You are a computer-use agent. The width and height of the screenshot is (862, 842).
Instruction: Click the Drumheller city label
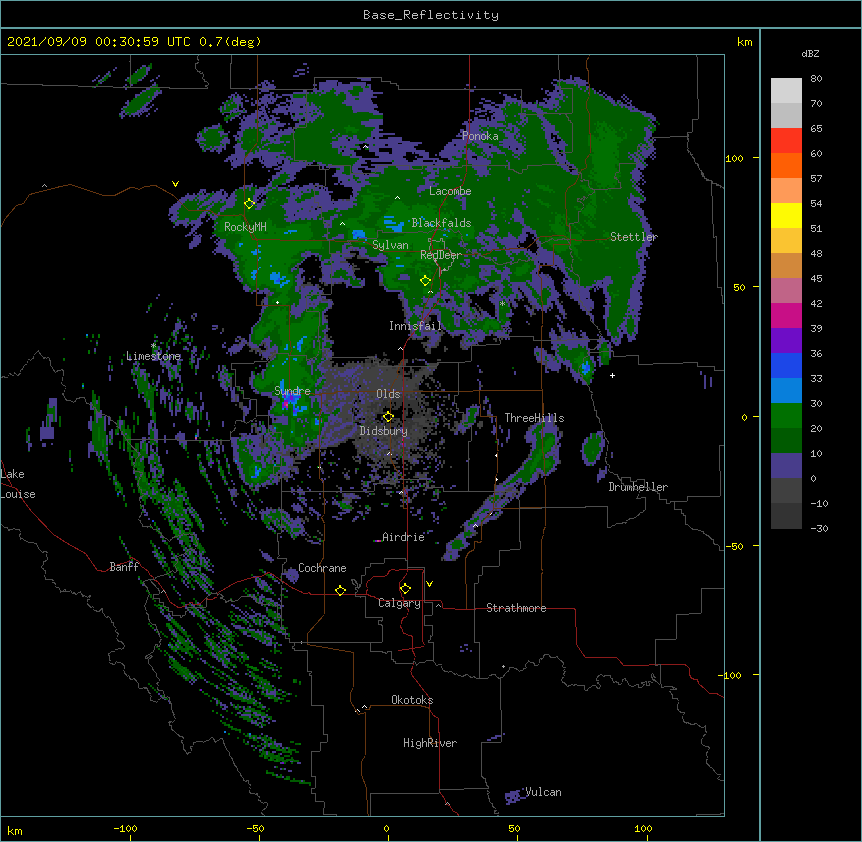[638, 487]
